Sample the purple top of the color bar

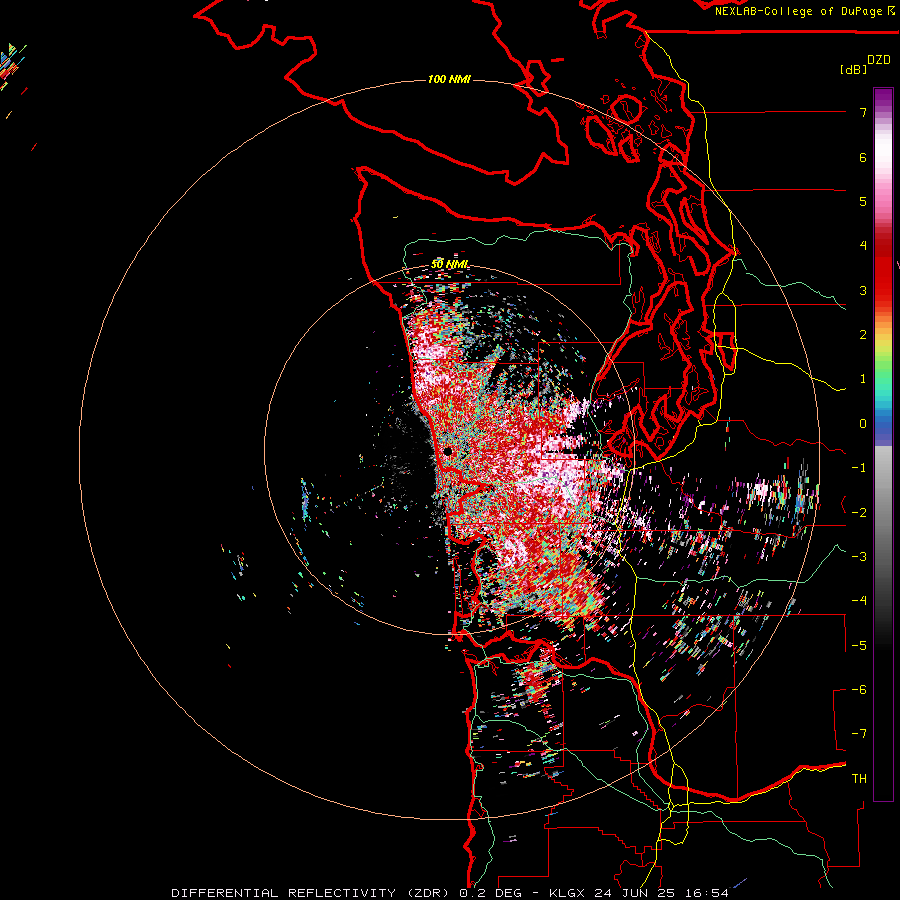pyautogui.click(x=883, y=95)
